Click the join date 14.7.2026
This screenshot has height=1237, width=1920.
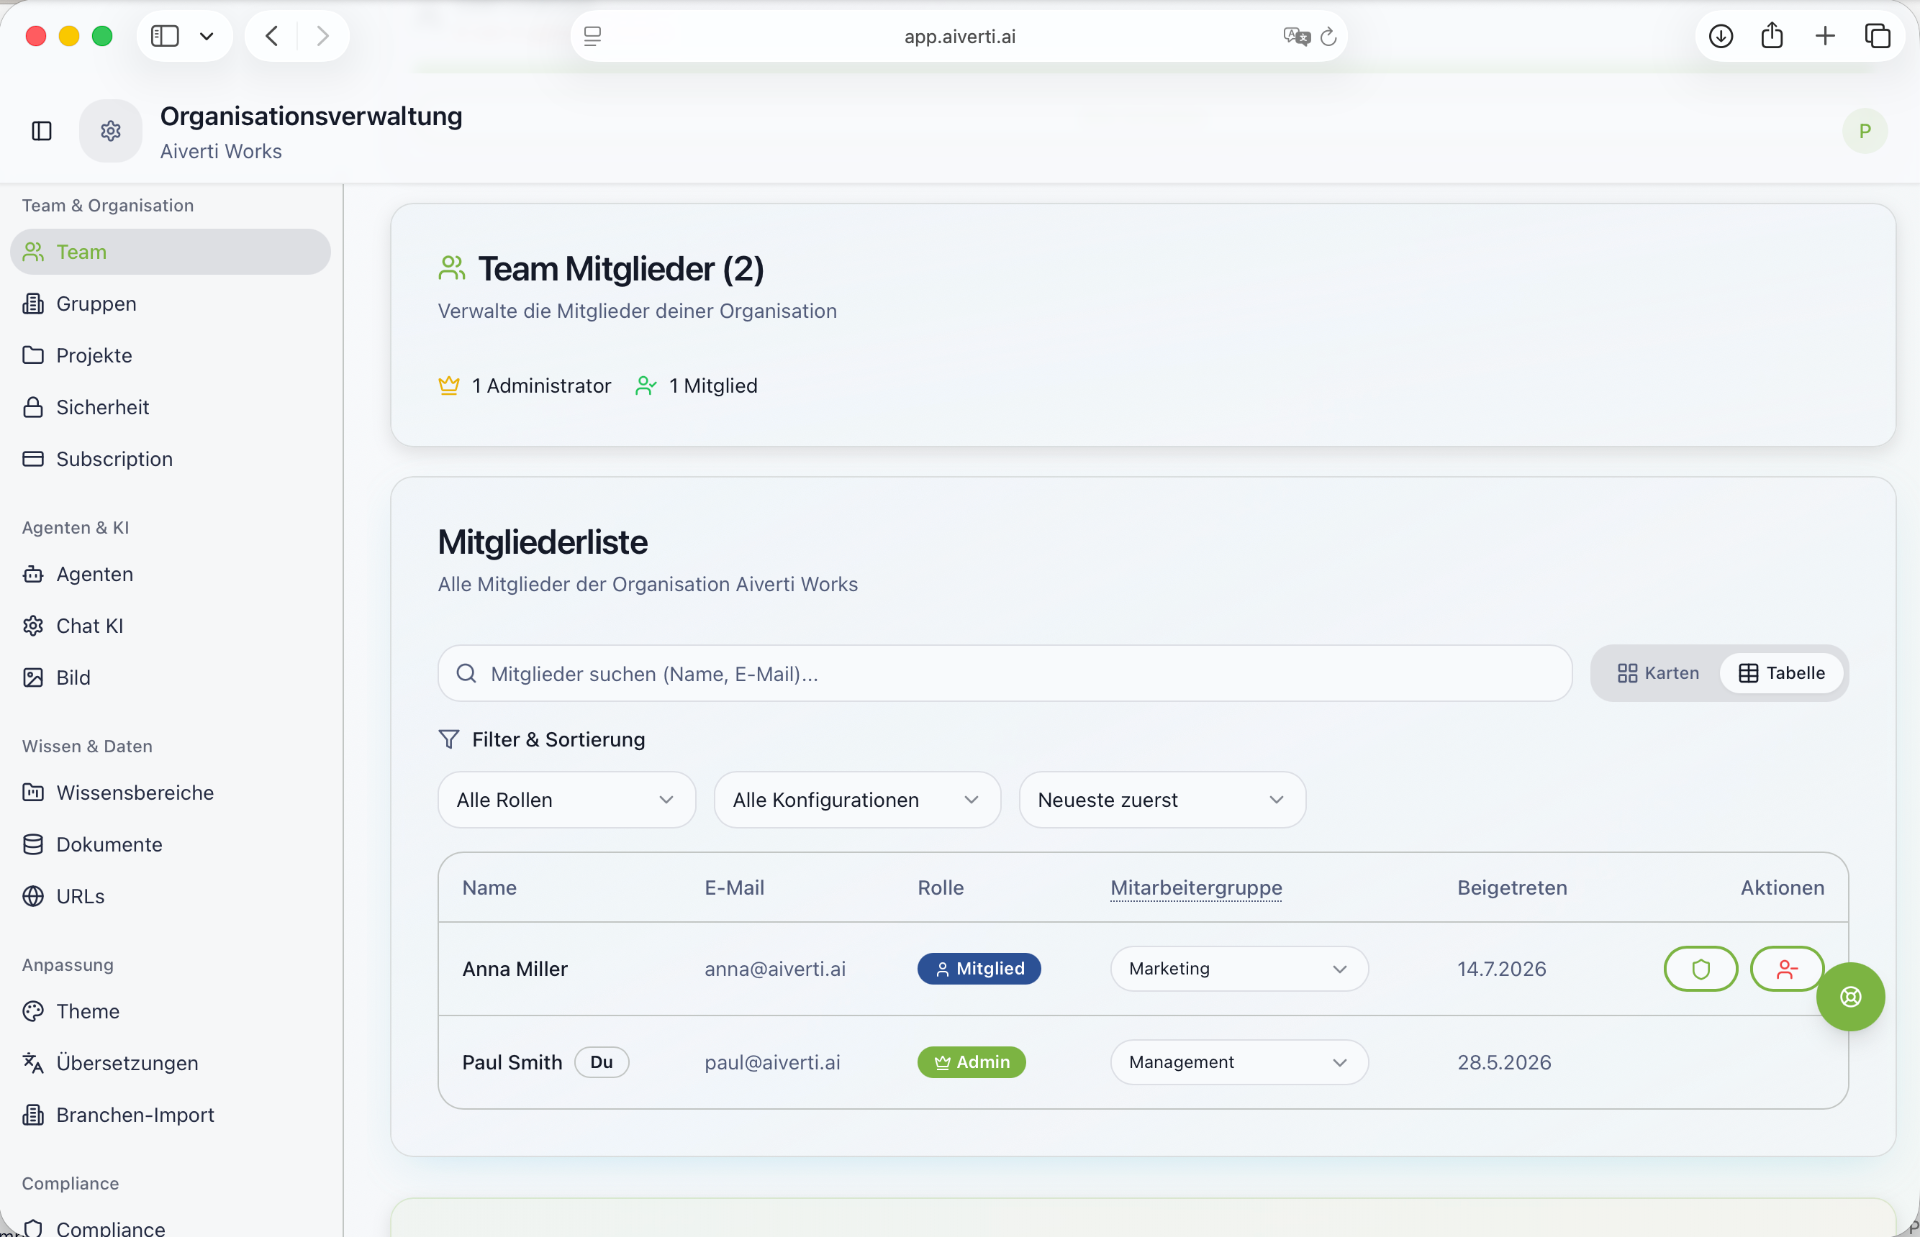[x=1501, y=968]
